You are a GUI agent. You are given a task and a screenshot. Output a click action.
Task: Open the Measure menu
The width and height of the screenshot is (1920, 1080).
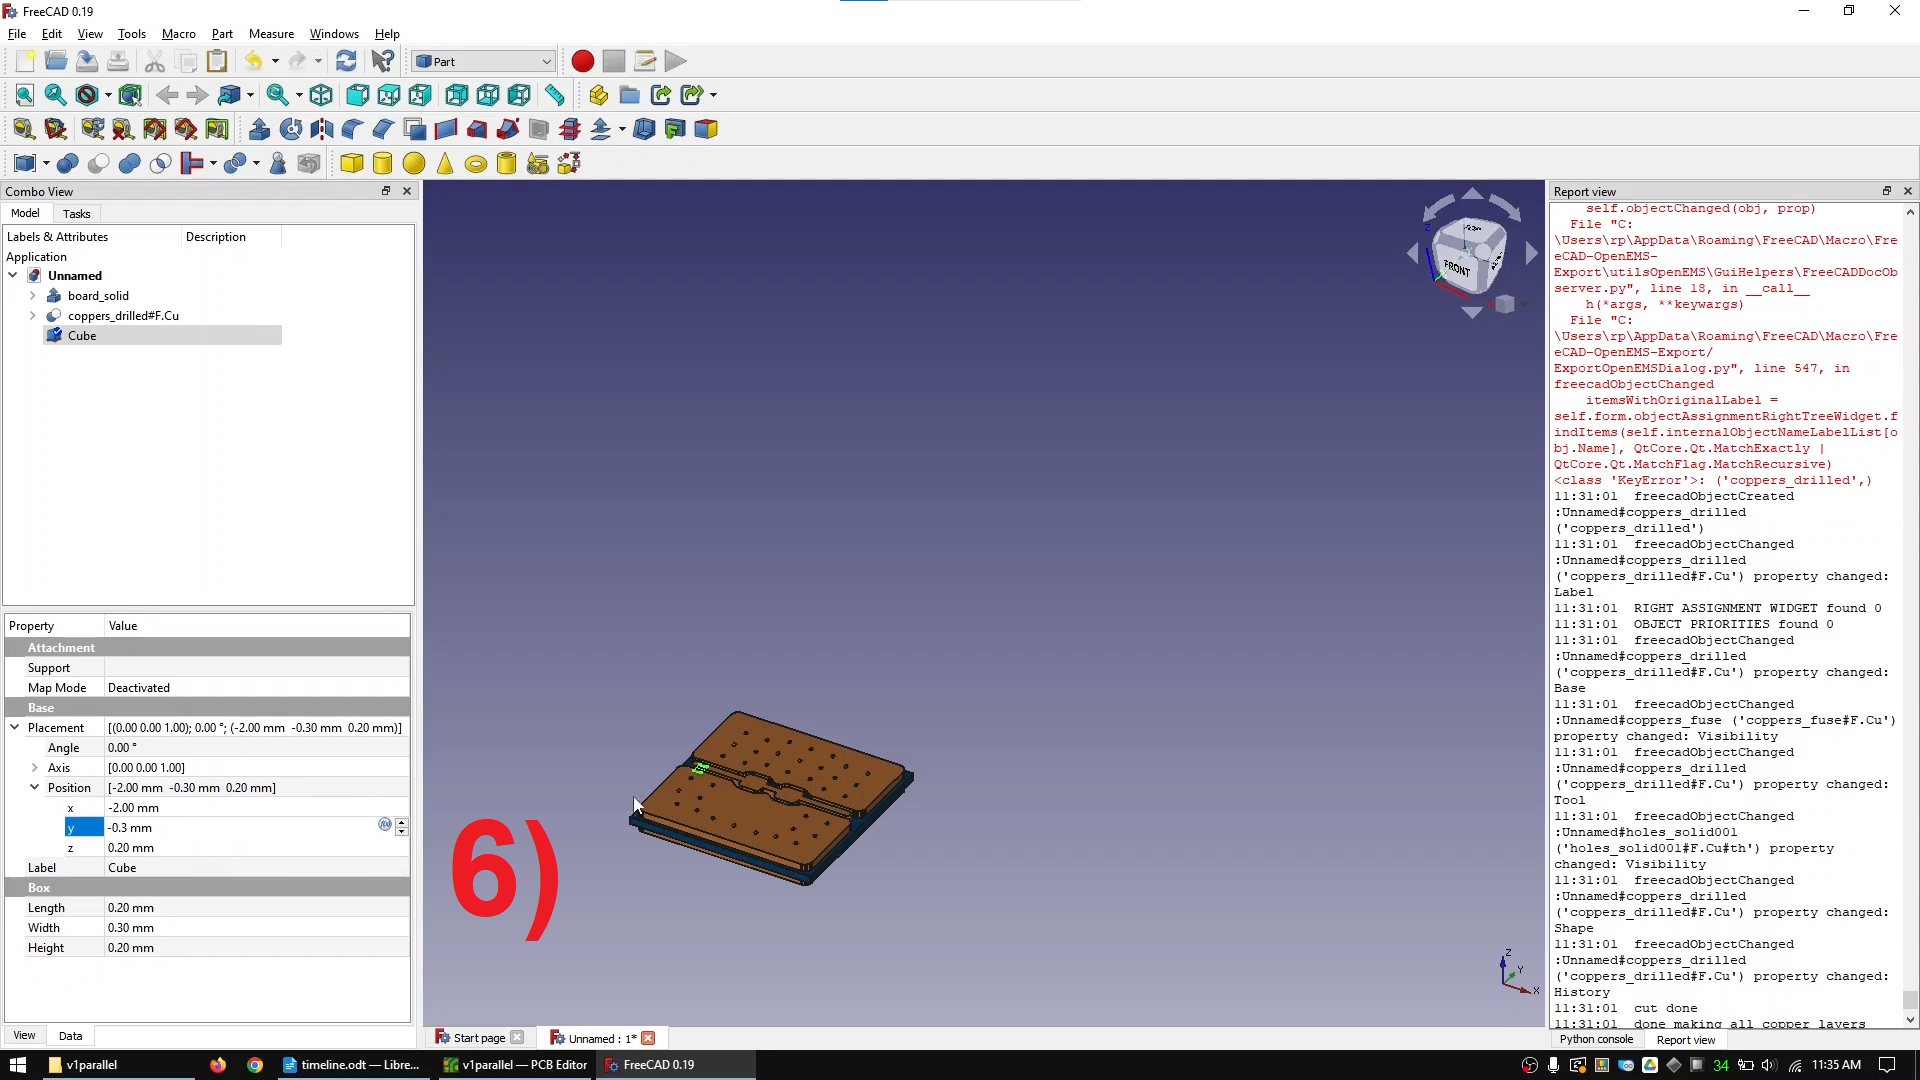pyautogui.click(x=271, y=33)
